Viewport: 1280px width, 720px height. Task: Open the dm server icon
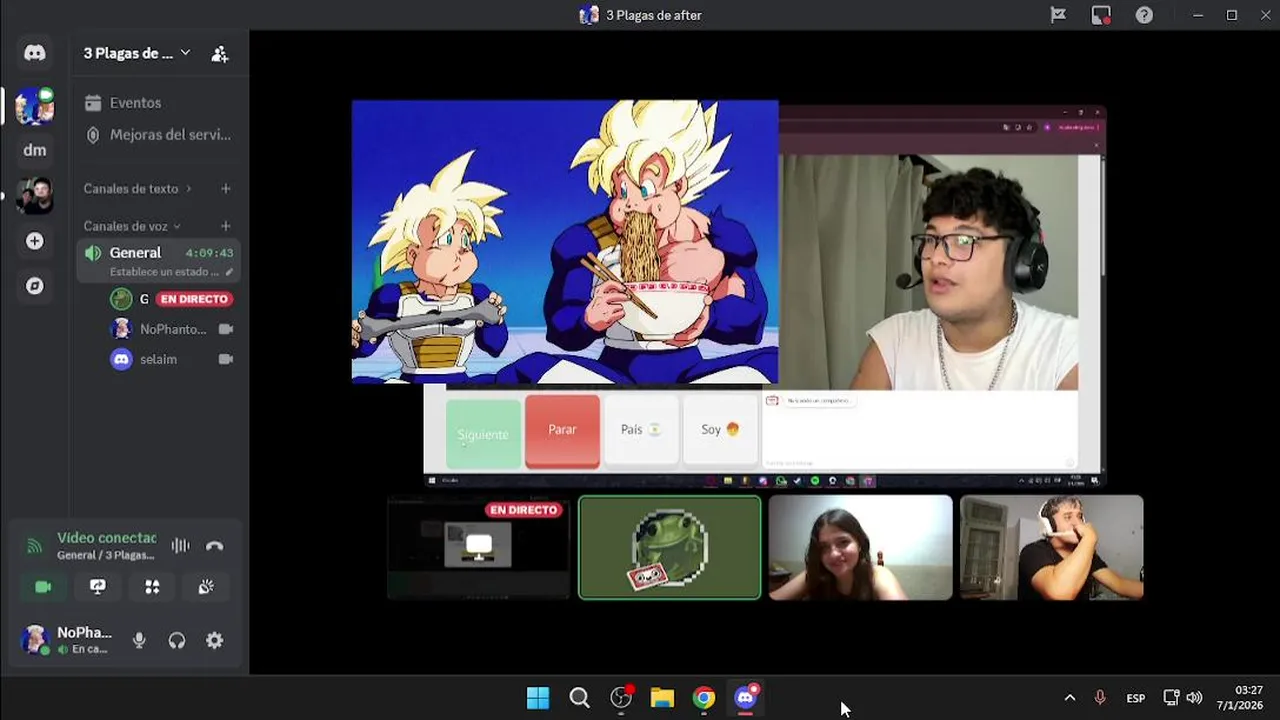[x=35, y=150]
